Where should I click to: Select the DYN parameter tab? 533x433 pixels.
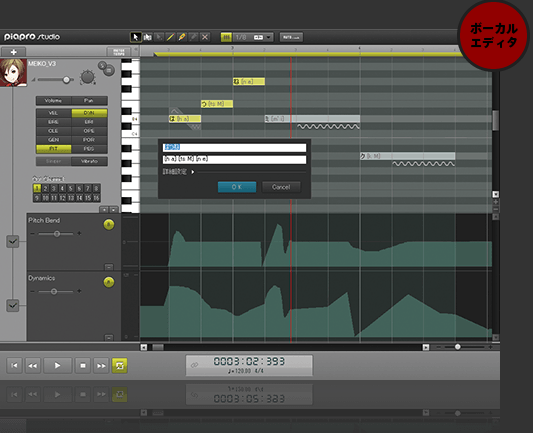click(89, 113)
